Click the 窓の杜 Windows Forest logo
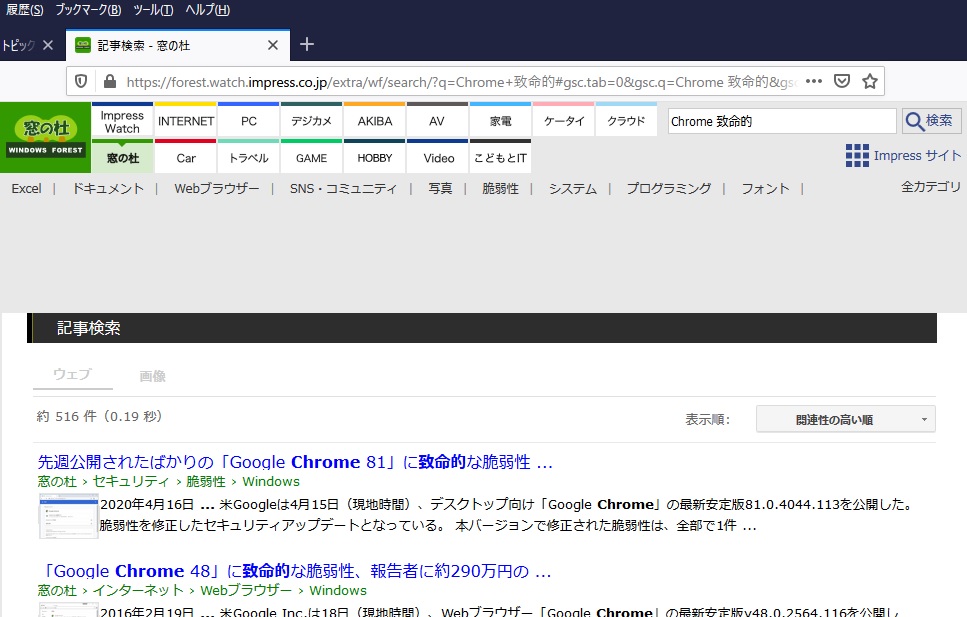The image size is (967, 617). pos(44,136)
